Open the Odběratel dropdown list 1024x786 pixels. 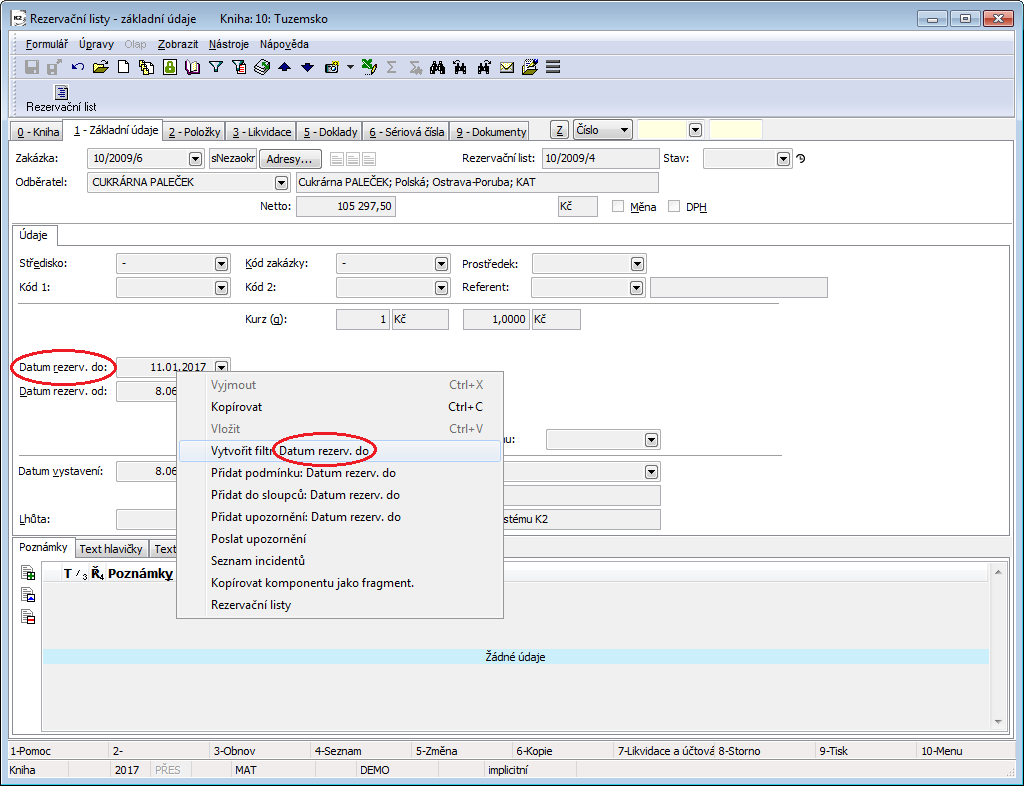click(x=281, y=182)
